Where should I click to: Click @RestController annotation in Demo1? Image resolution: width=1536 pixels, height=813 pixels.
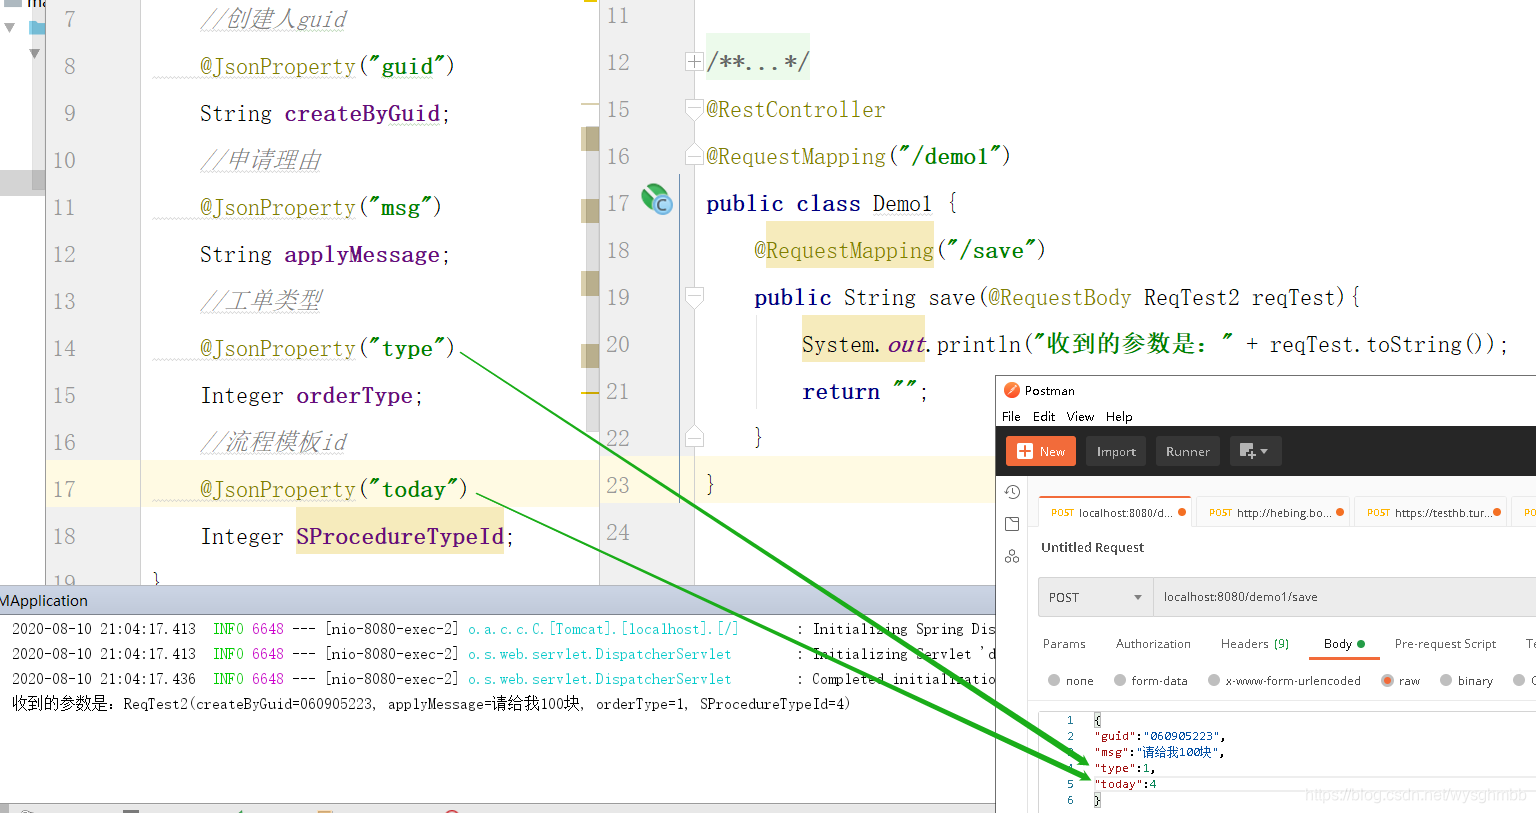tap(796, 109)
